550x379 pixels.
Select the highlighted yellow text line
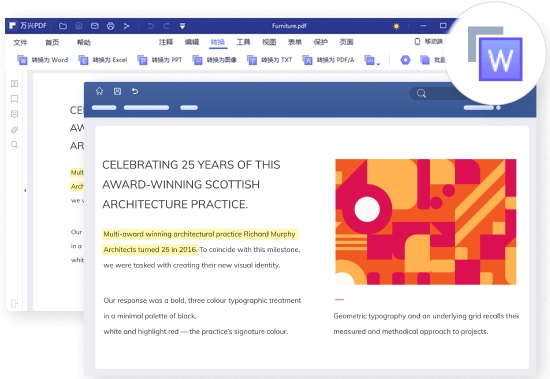(200, 234)
